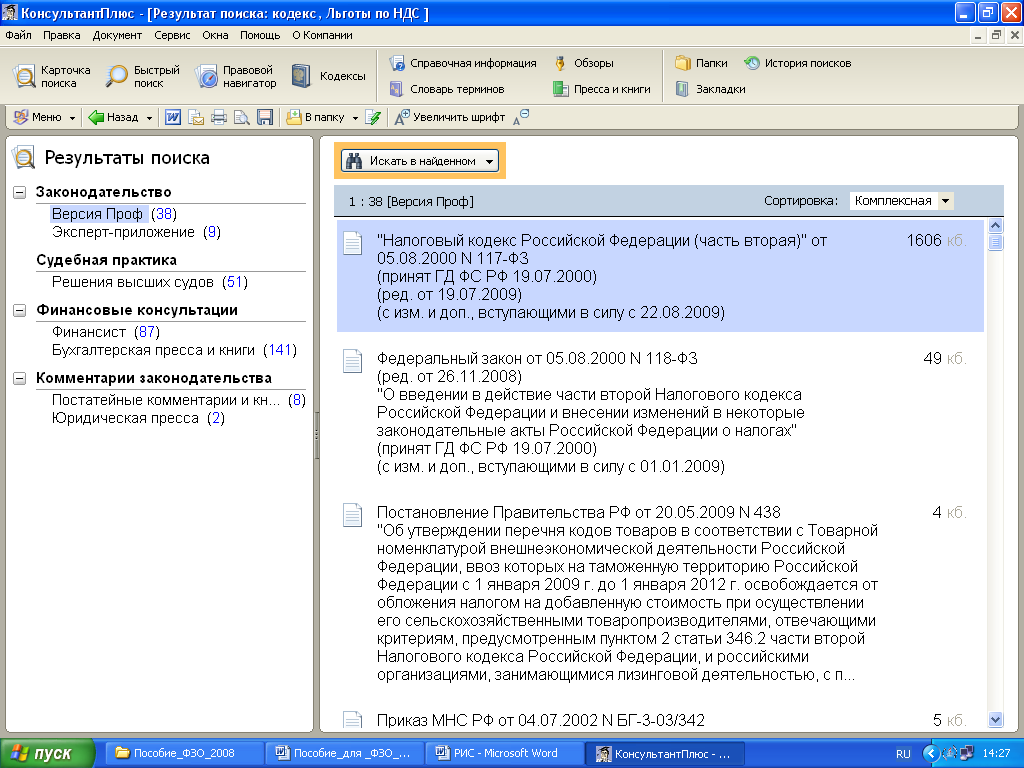Click the print toolbar icon
Screen dimensions: 1024x768
[x=219, y=118]
